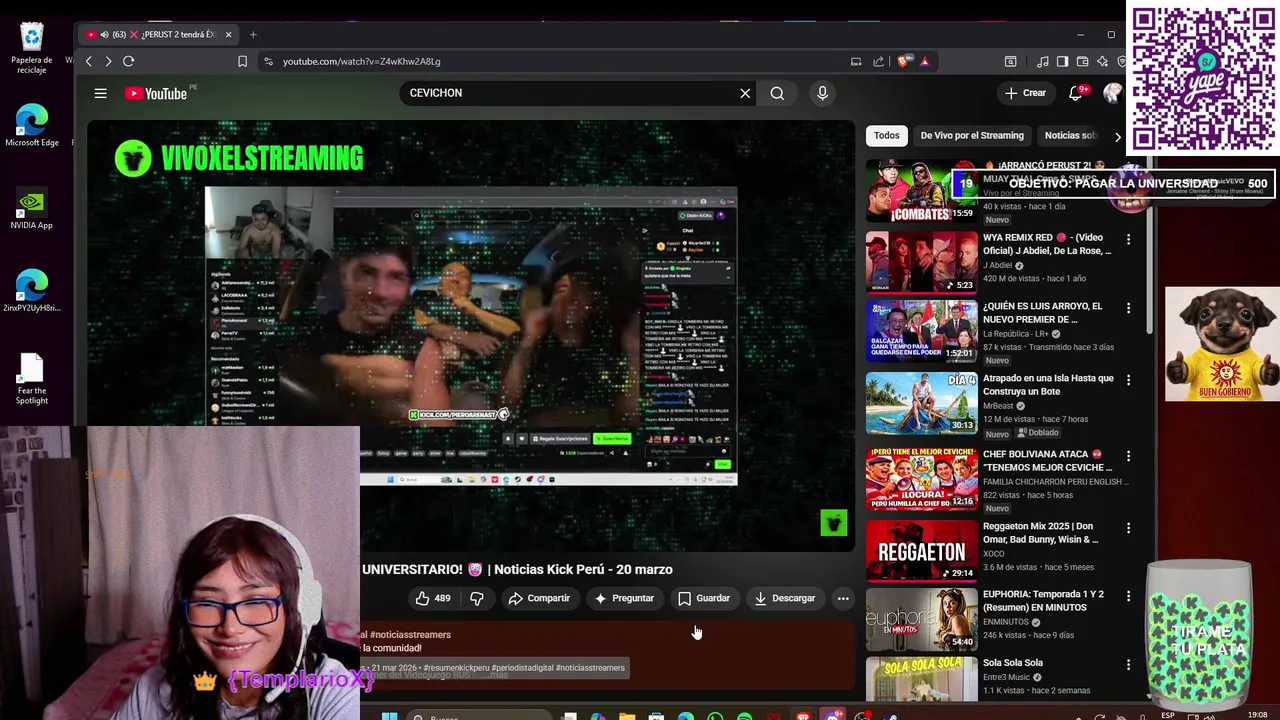Open the Microsoft Edge desktop shortcut
The width and height of the screenshot is (1280, 720).
tap(32, 125)
